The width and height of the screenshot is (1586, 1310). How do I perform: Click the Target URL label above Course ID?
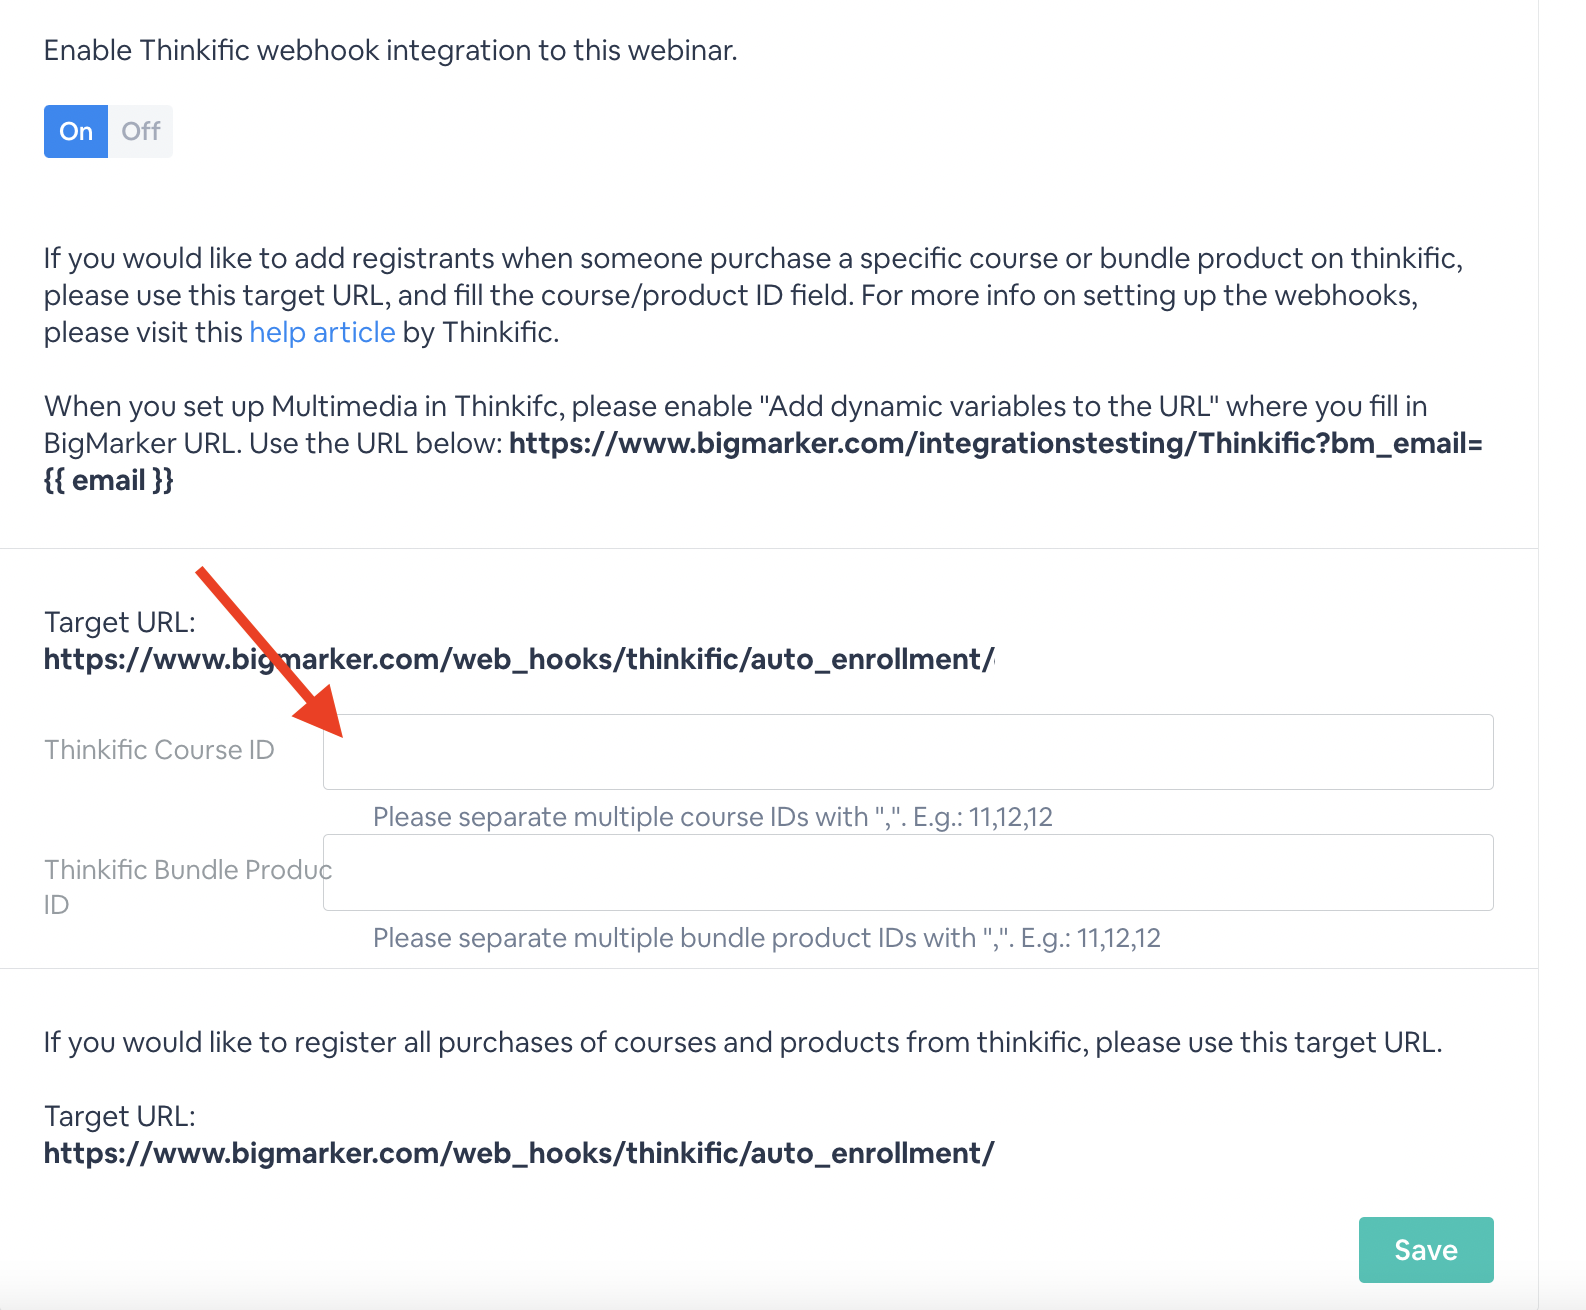[120, 622]
